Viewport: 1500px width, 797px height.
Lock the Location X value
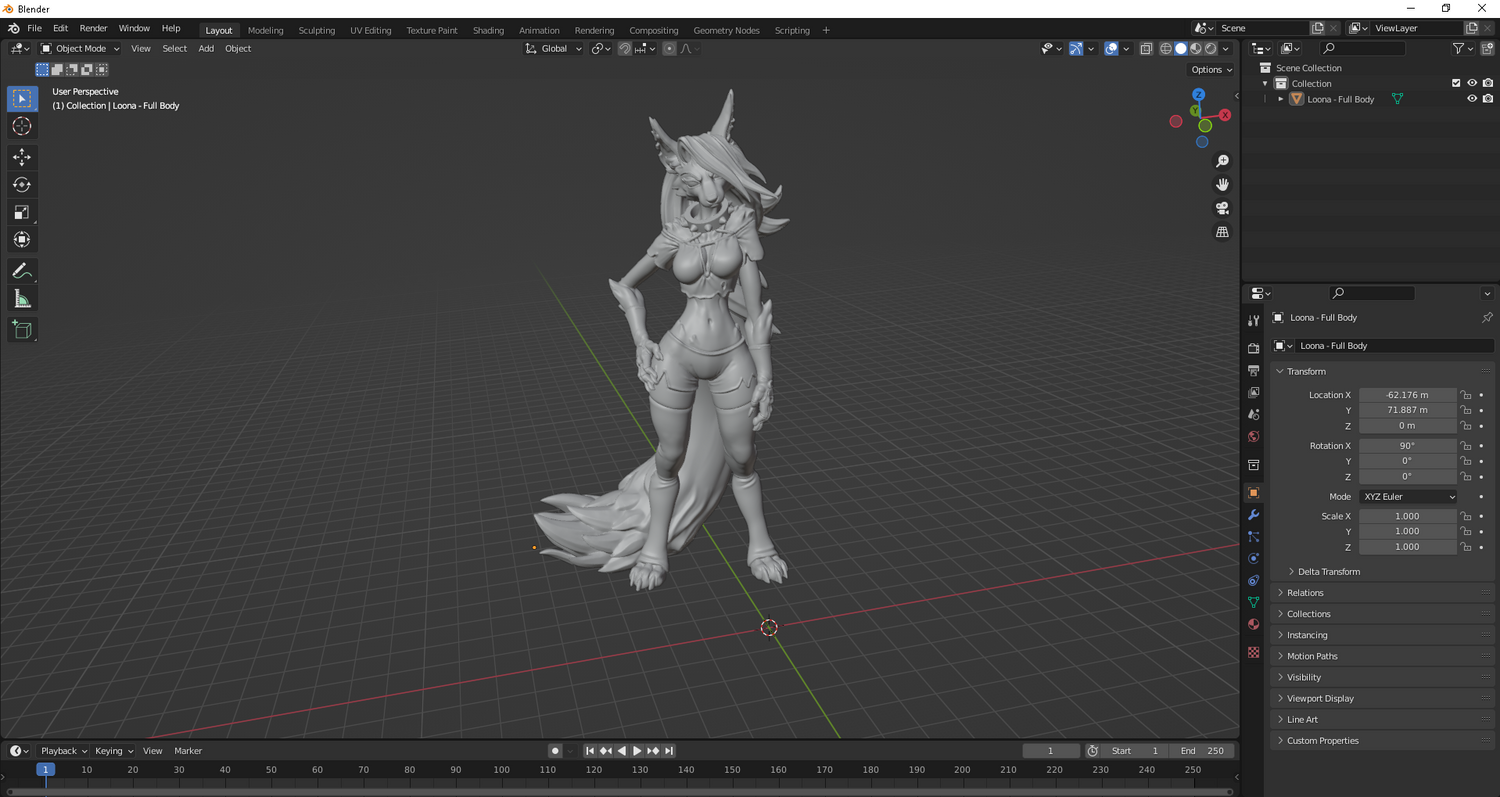pos(1466,395)
